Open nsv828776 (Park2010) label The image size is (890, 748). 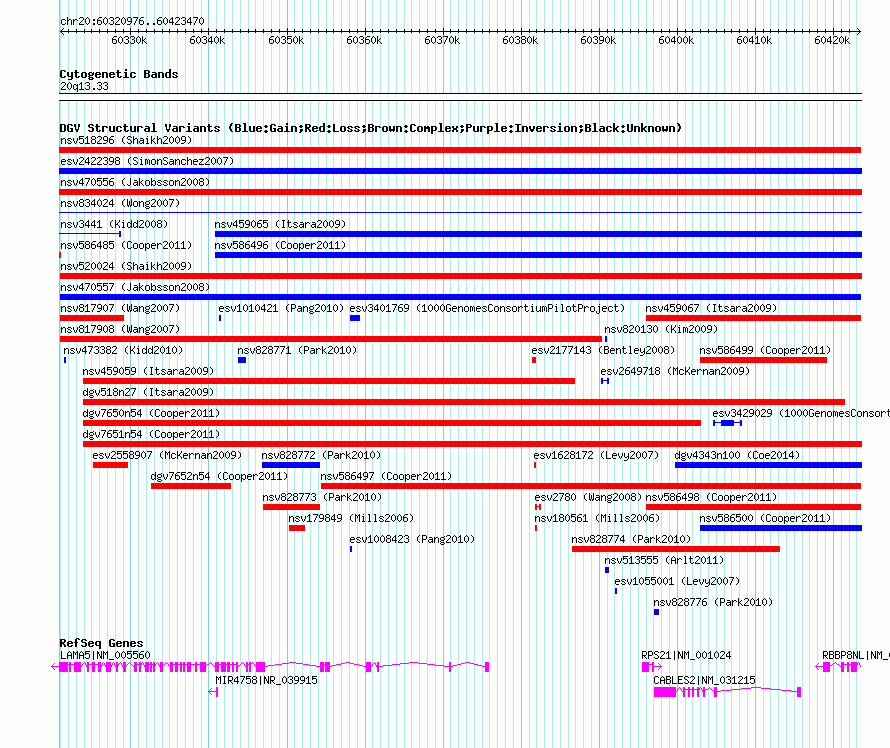tap(713, 602)
